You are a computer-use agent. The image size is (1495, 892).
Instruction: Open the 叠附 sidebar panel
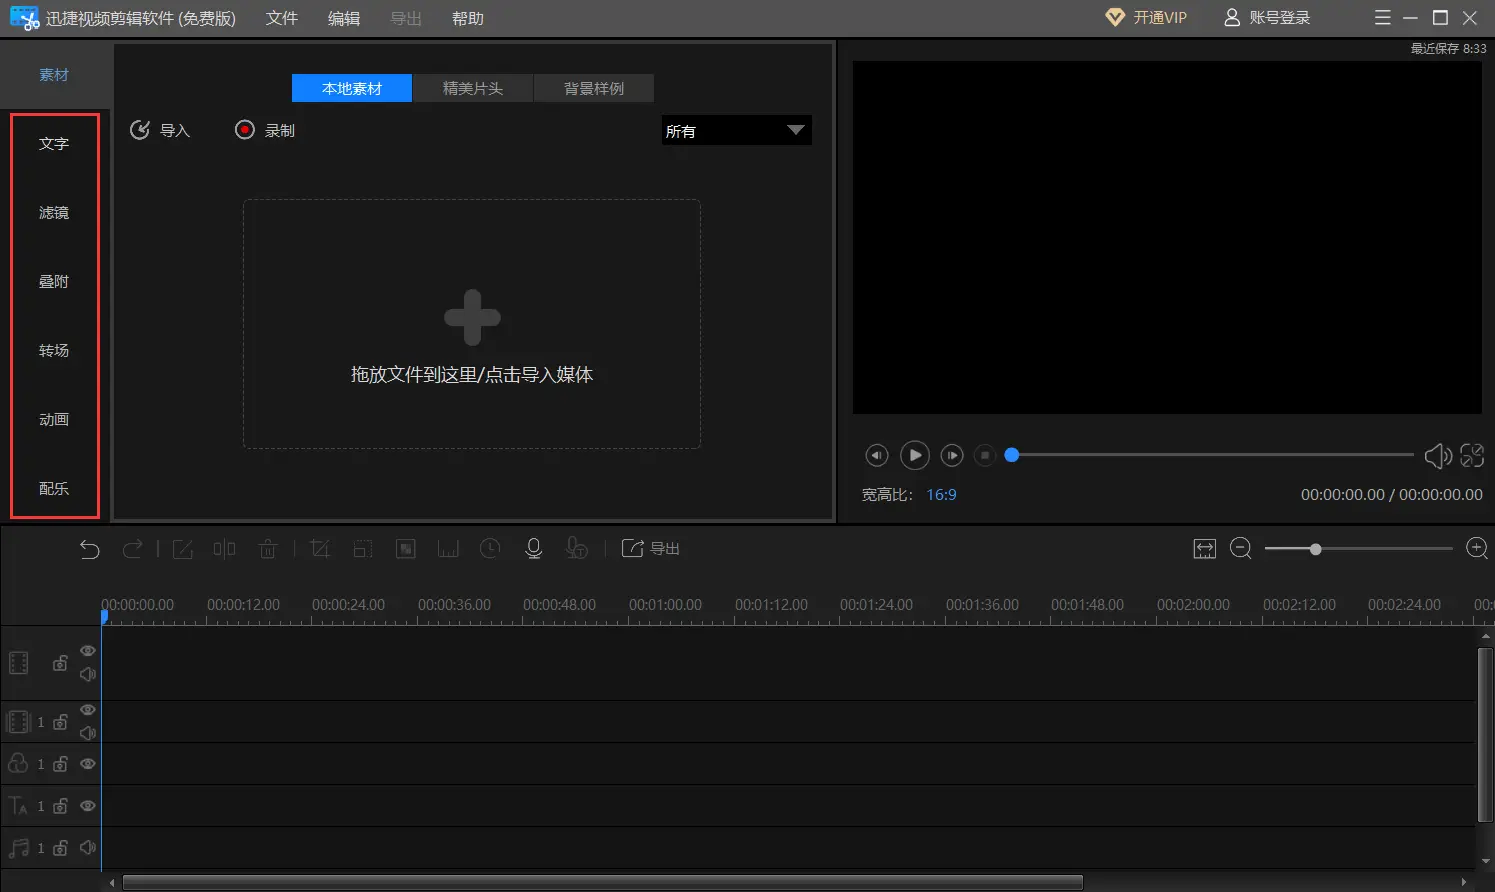(54, 282)
